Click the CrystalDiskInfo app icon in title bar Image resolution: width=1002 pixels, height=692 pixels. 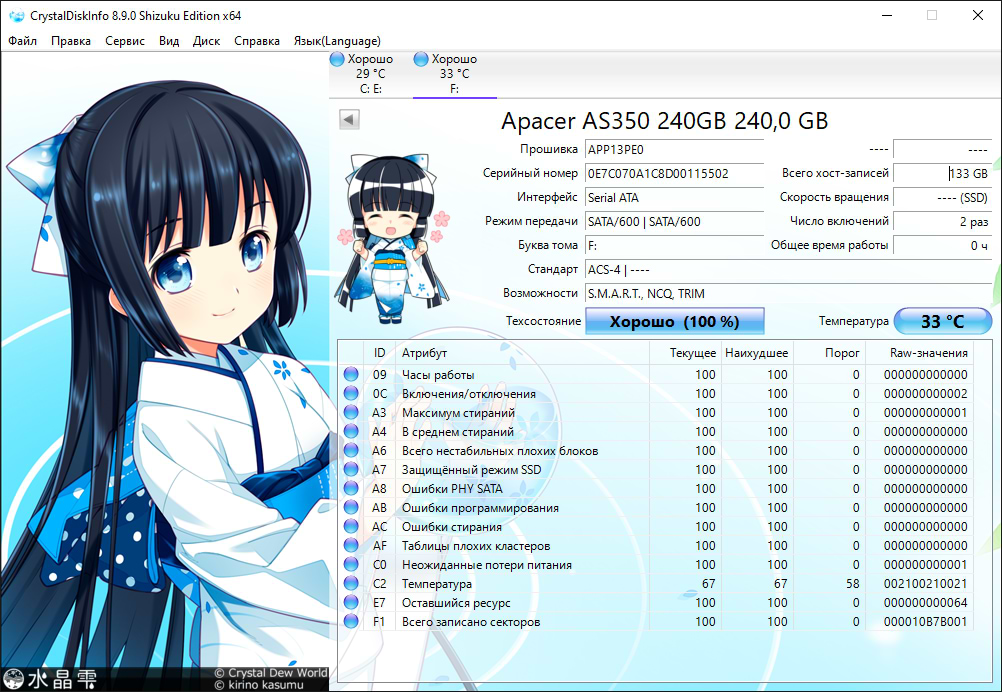coord(16,15)
